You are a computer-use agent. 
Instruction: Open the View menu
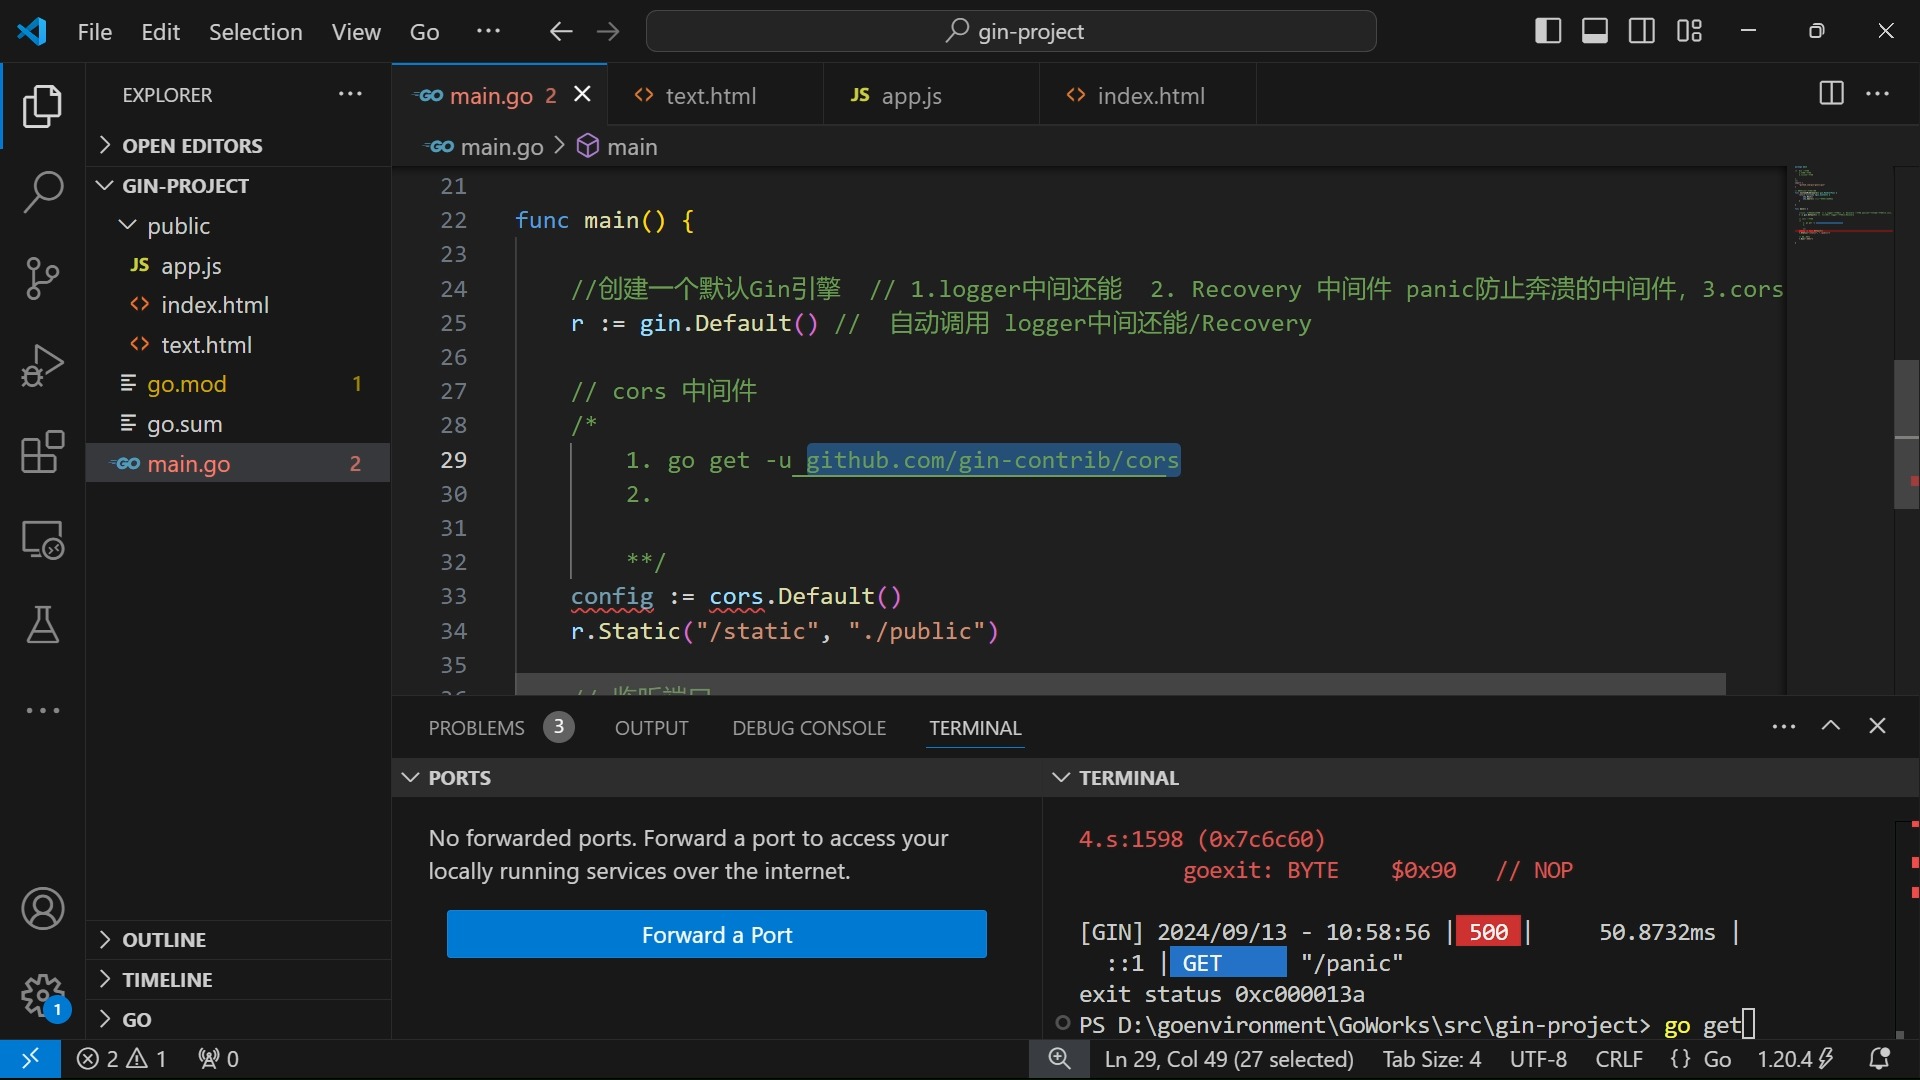[356, 32]
